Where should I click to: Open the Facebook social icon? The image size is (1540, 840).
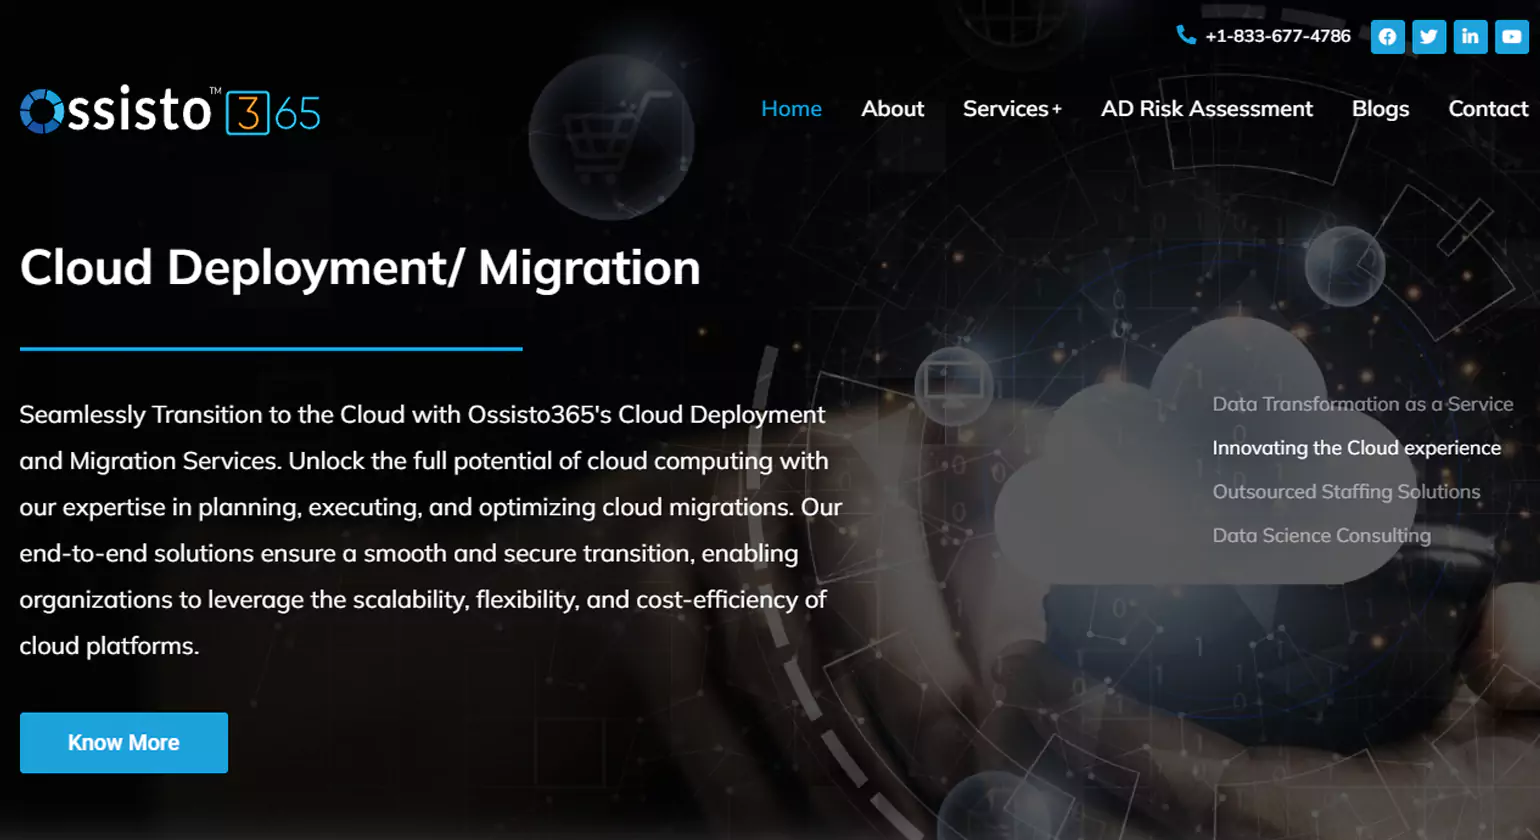[x=1387, y=37]
